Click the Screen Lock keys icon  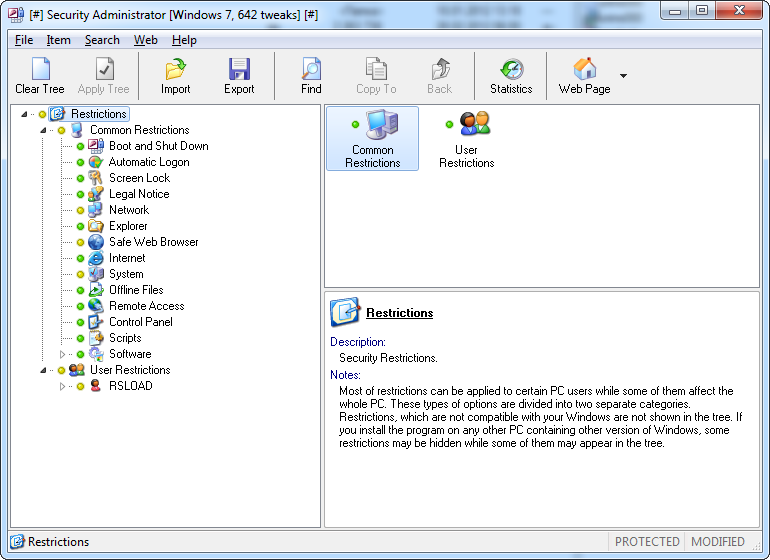pyautogui.click(x=95, y=178)
